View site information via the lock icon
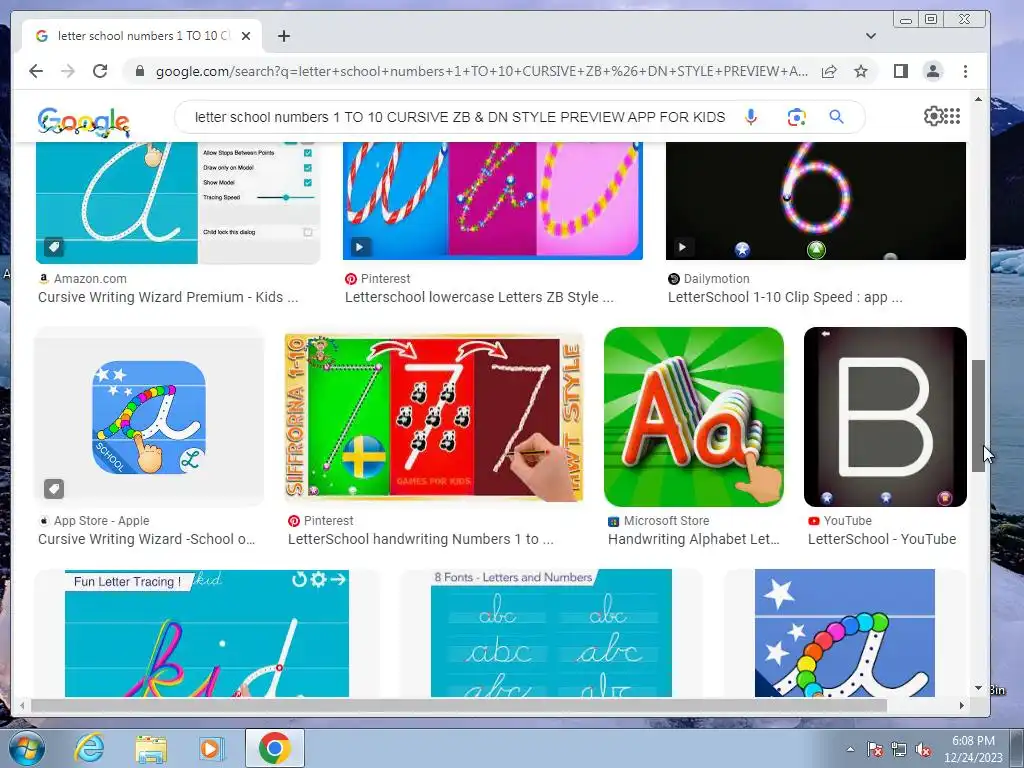 click(140, 71)
